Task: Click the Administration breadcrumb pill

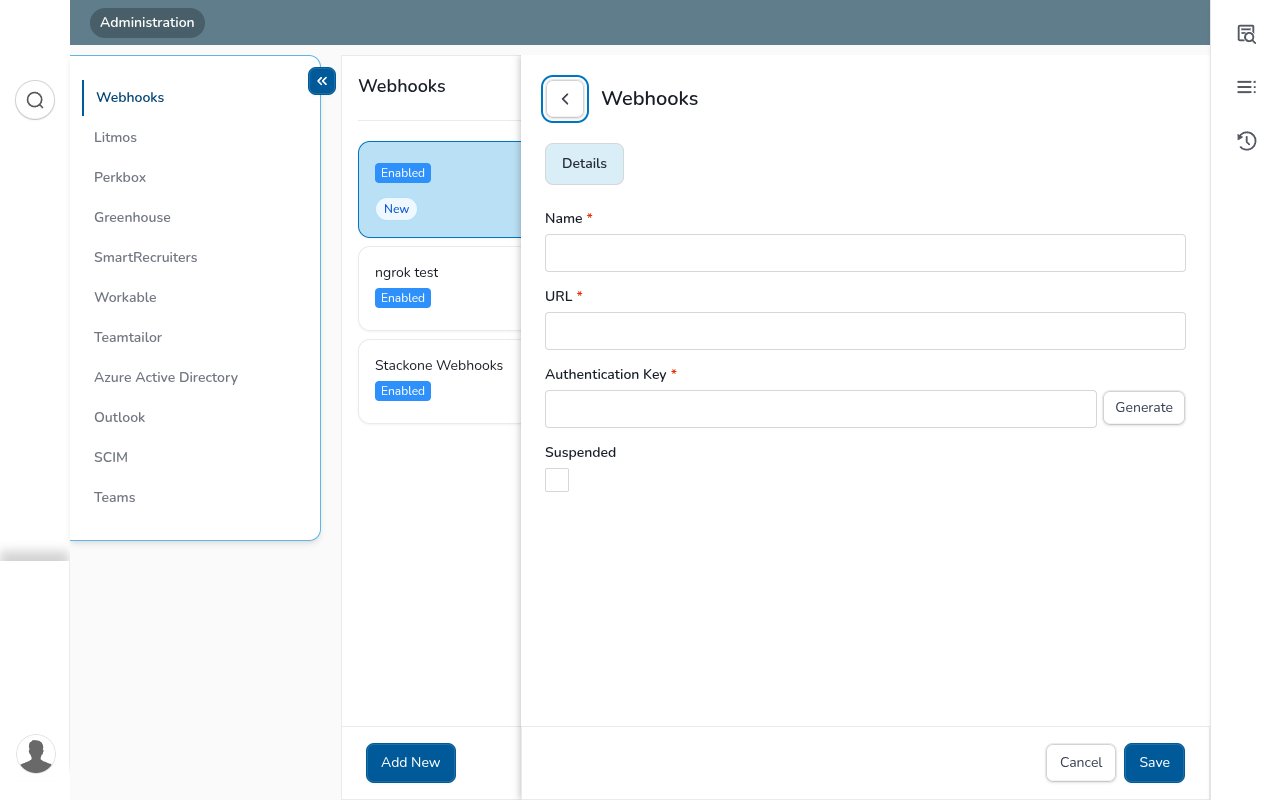Action: (147, 22)
